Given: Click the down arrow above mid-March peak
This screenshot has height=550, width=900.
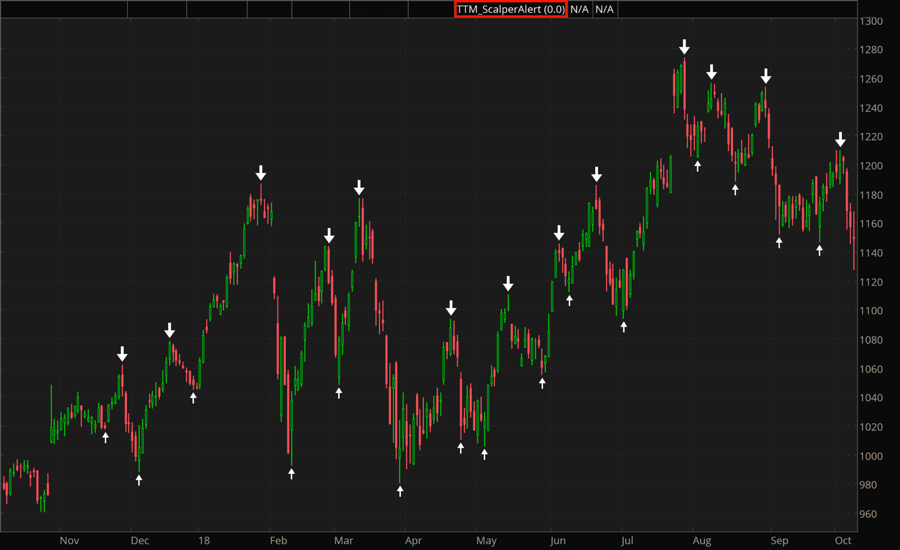Looking at the screenshot, I should coord(359,188).
